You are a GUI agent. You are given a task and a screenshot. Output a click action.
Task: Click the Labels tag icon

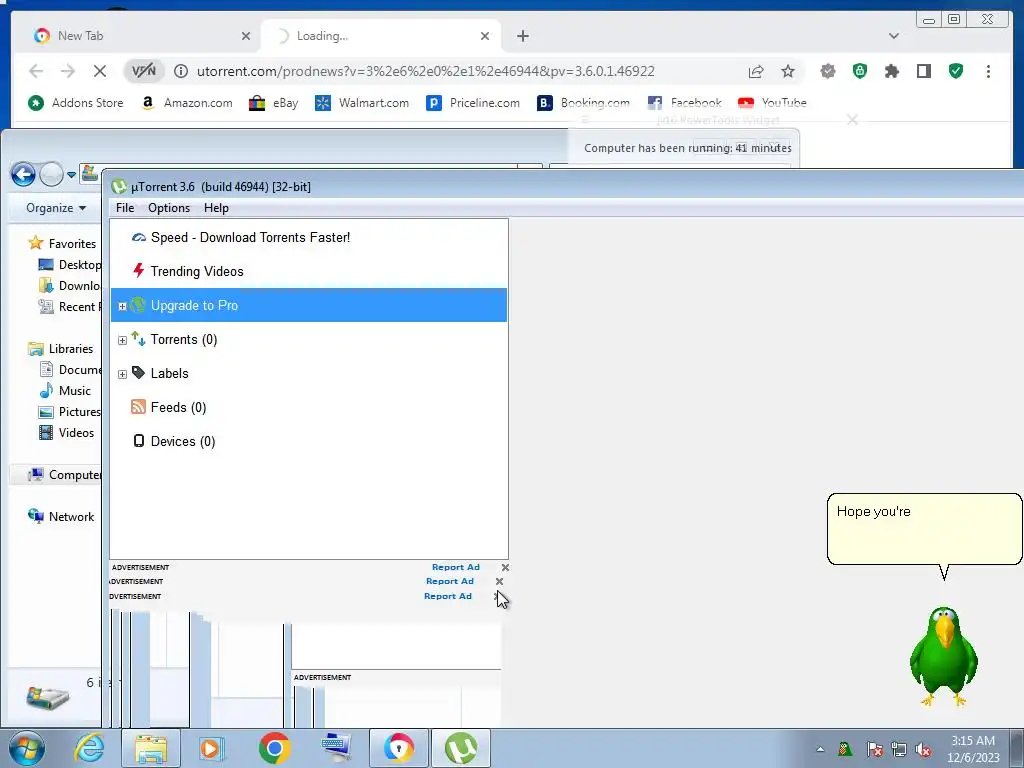[138, 373]
